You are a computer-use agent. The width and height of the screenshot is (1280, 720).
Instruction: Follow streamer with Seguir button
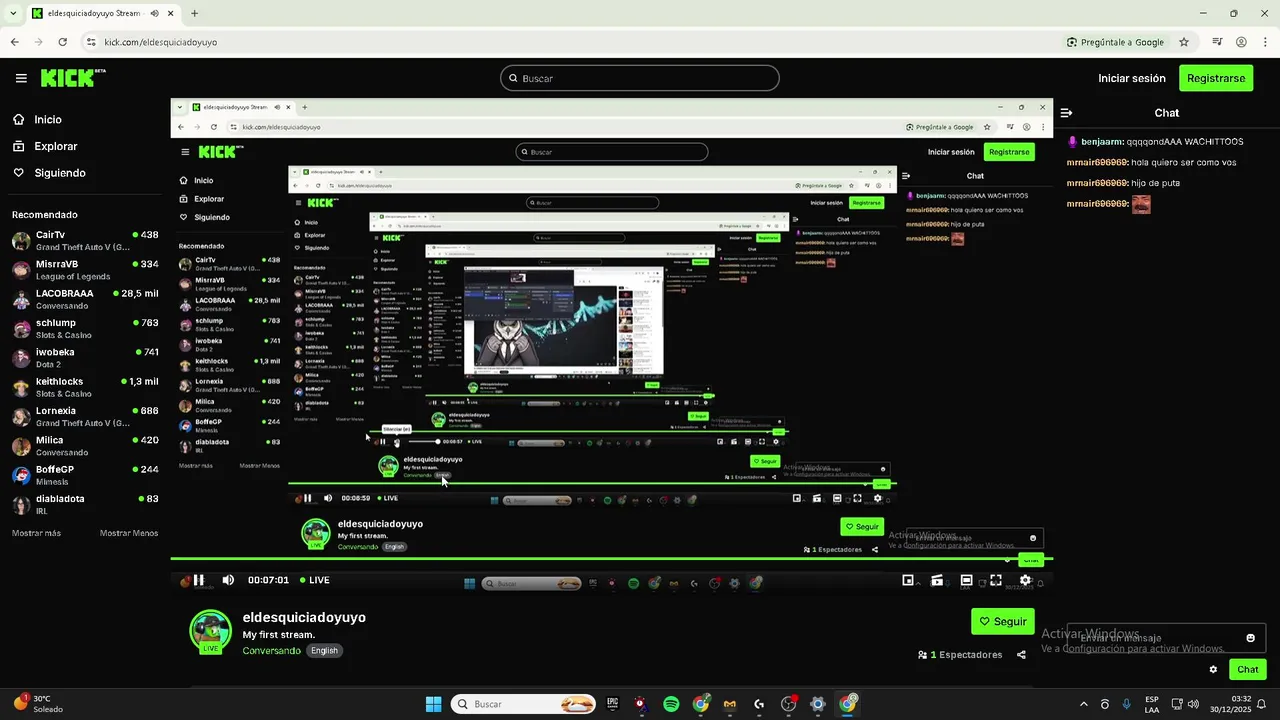click(x=1003, y=621)
